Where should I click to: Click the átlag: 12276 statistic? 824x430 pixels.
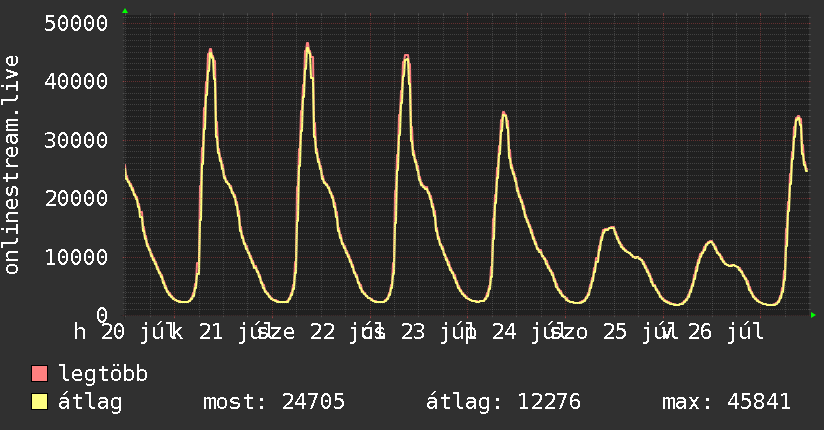point(503,402)
